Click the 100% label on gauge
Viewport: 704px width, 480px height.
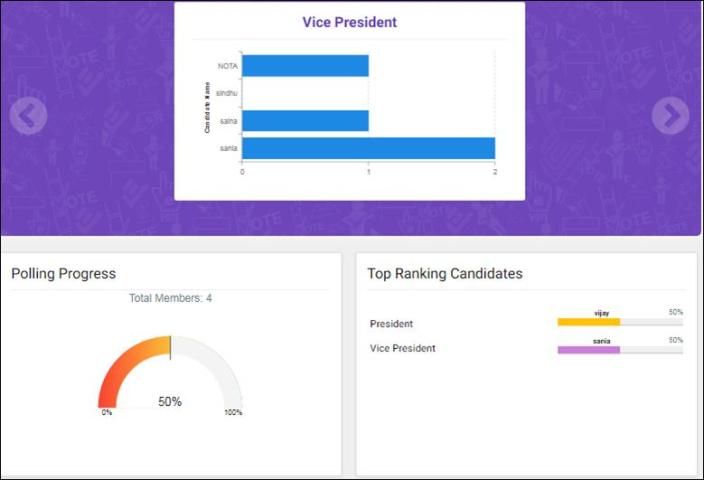coord(233,412)
